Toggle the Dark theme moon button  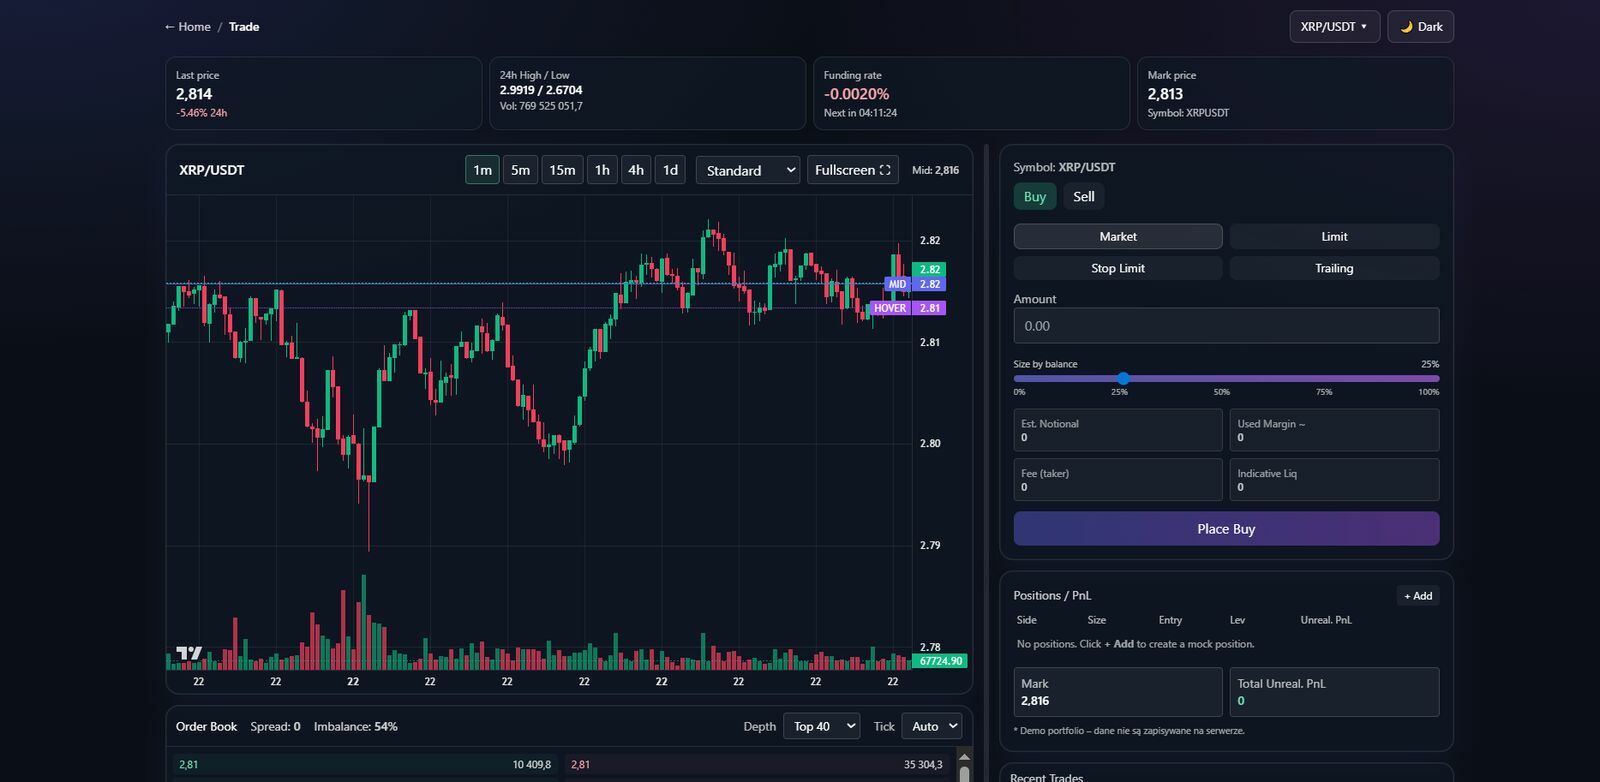[1420, 27]
